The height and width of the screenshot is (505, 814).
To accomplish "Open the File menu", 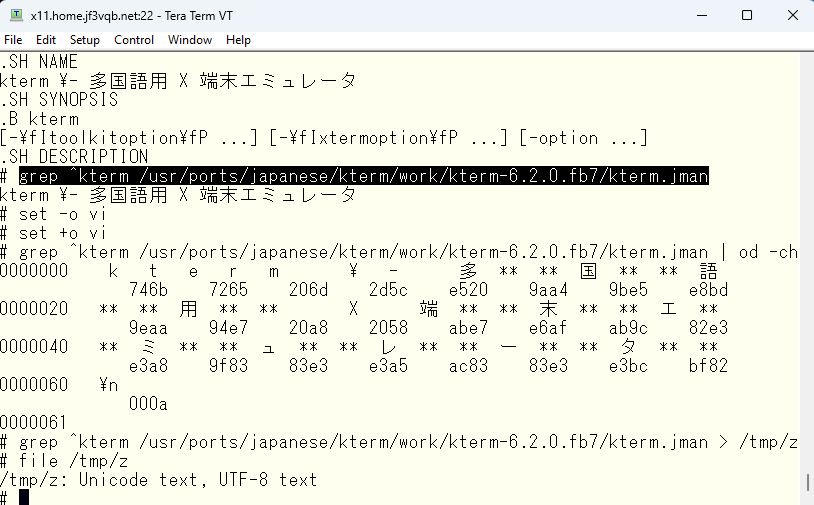I will pyautogui.click(x=13, y=40).
